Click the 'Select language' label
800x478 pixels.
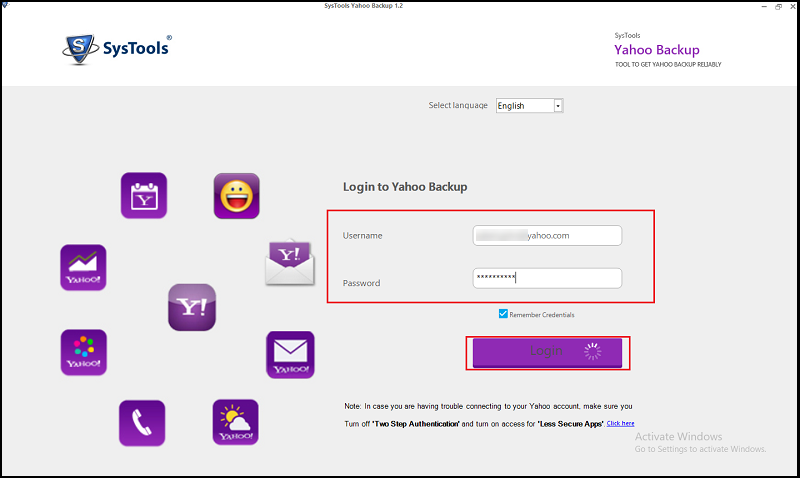pyautogui.click(x=458, y=105)
